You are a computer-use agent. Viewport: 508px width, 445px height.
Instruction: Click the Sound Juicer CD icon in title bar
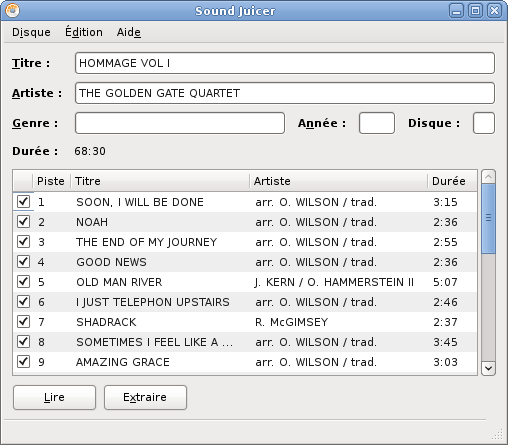click(12, 11)
